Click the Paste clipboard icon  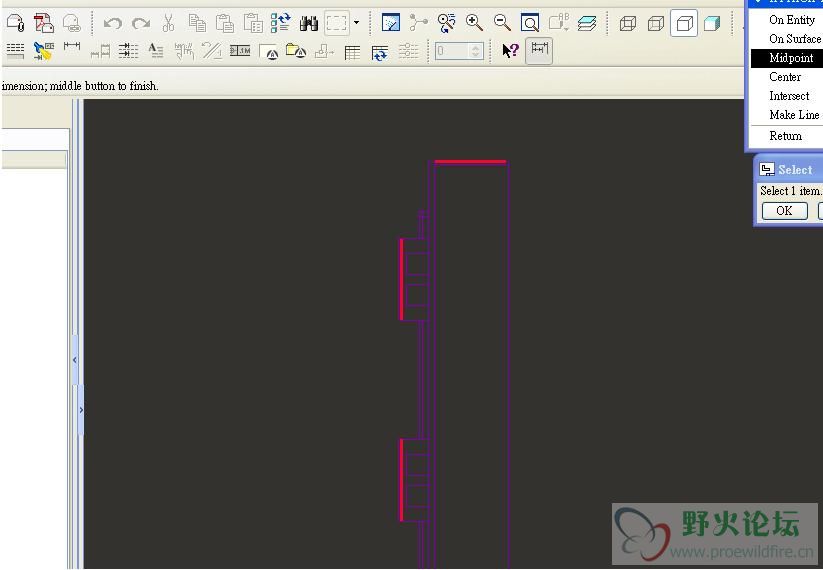point(225,23)
